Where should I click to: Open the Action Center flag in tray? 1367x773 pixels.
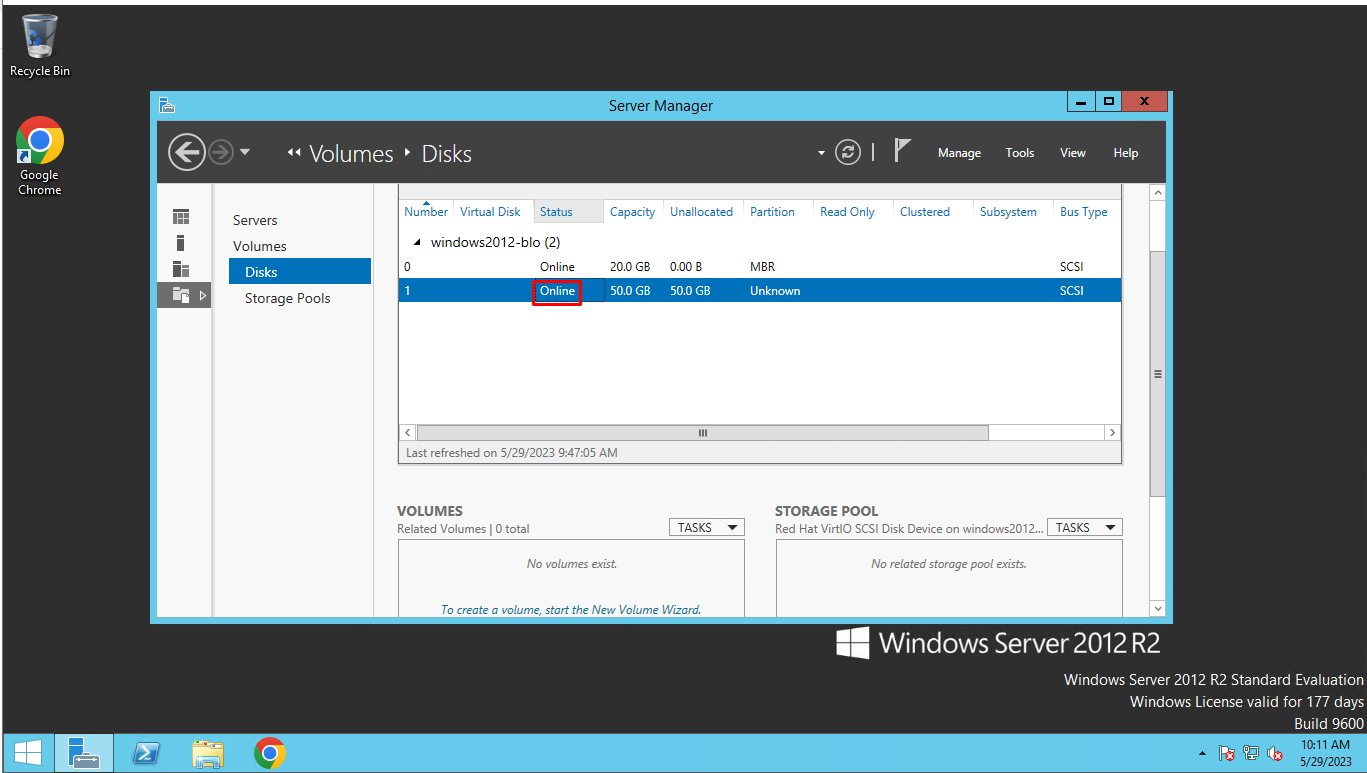tap(1227, 753)
